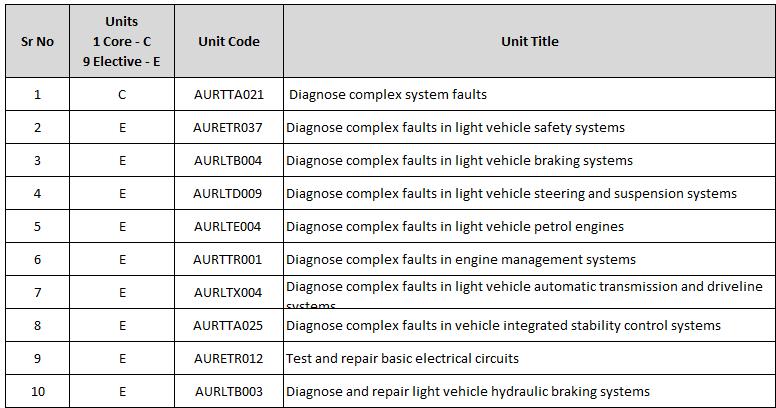The width and height of the screenshot is (776, 408).
Task: Click the Units Core/Elective header cell
Action: [x=122, y=42]
